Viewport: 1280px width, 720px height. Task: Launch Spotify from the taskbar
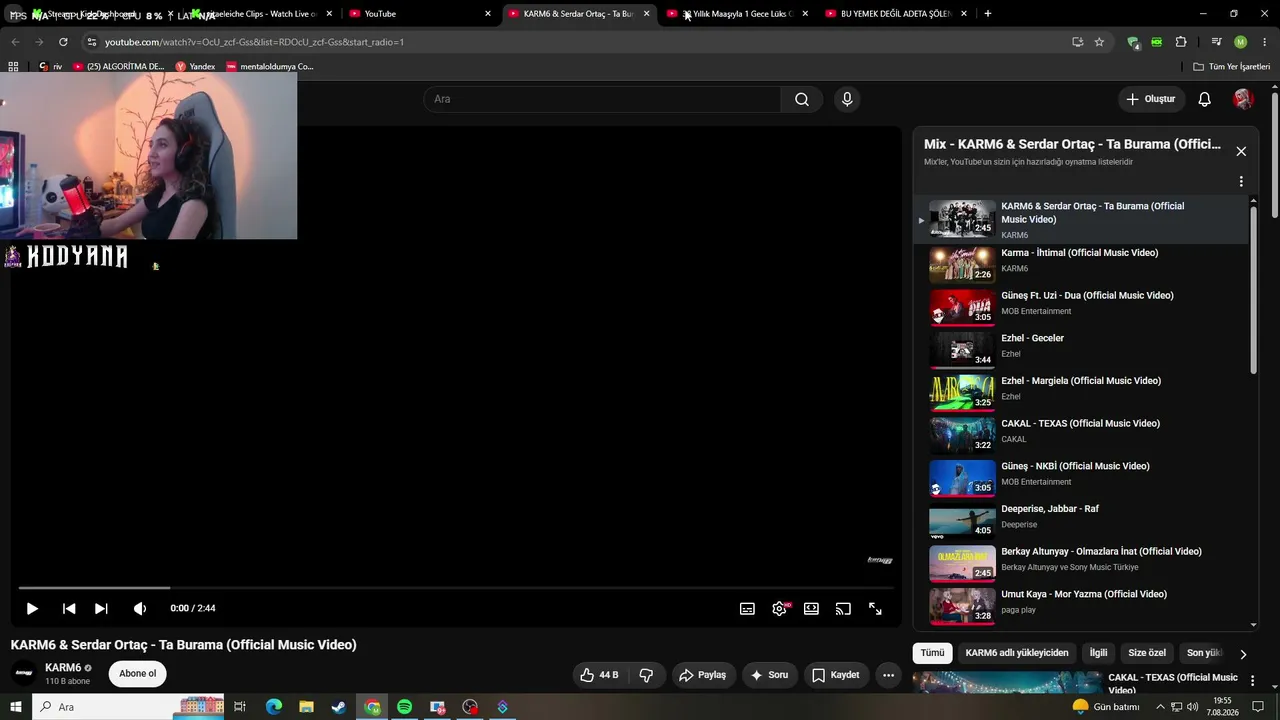[x=404, y=707]
